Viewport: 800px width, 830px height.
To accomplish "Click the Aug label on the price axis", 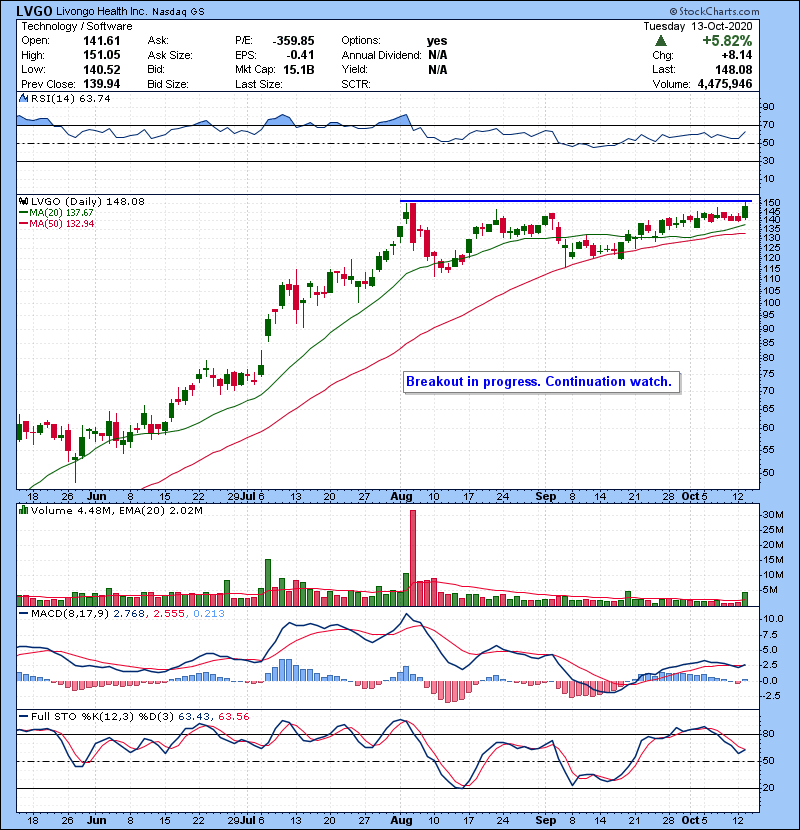I will pos(401,497).
